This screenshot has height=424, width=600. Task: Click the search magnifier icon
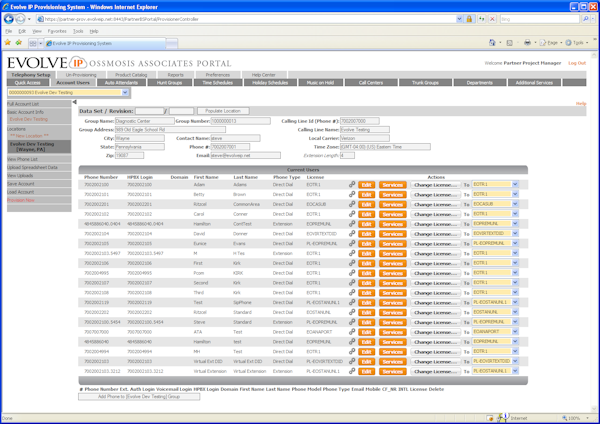coord(585,19)
